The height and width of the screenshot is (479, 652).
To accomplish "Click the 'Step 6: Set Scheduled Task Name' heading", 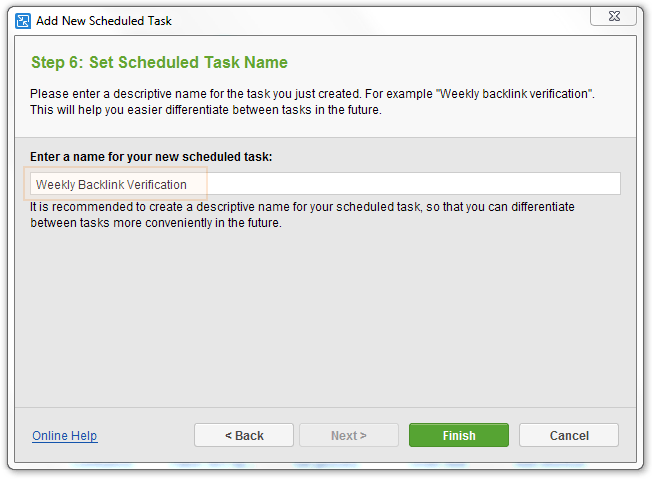I will [x=159, y=62].
